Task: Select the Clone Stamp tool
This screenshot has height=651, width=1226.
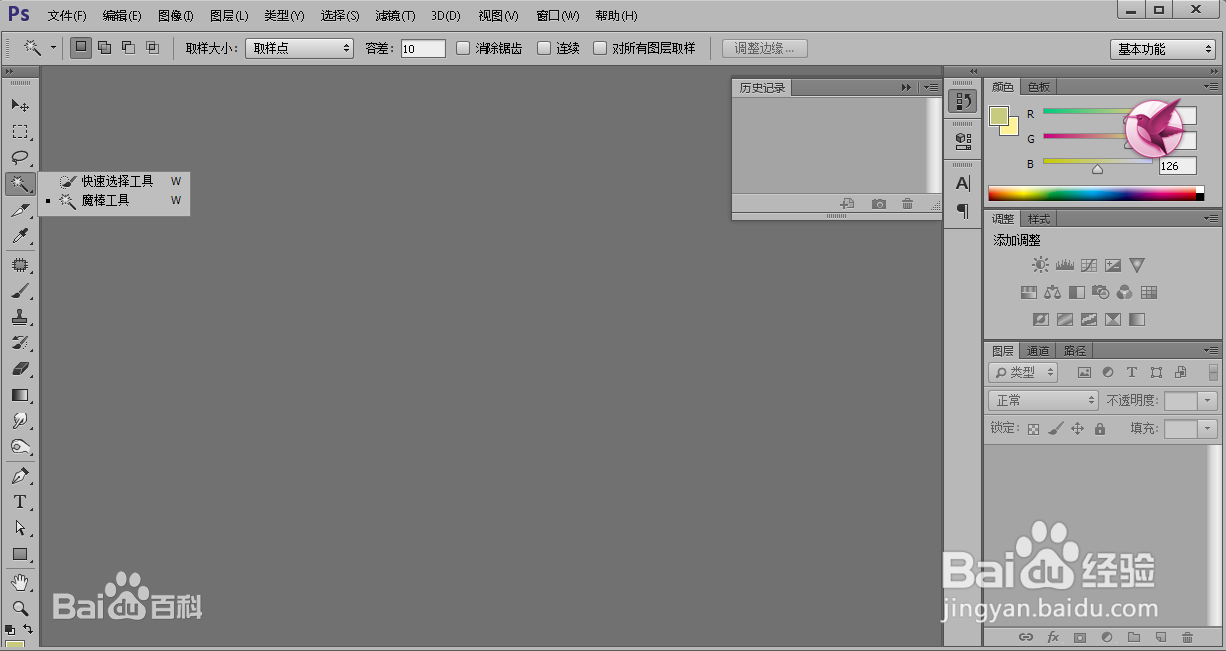Action: (20, 317)
